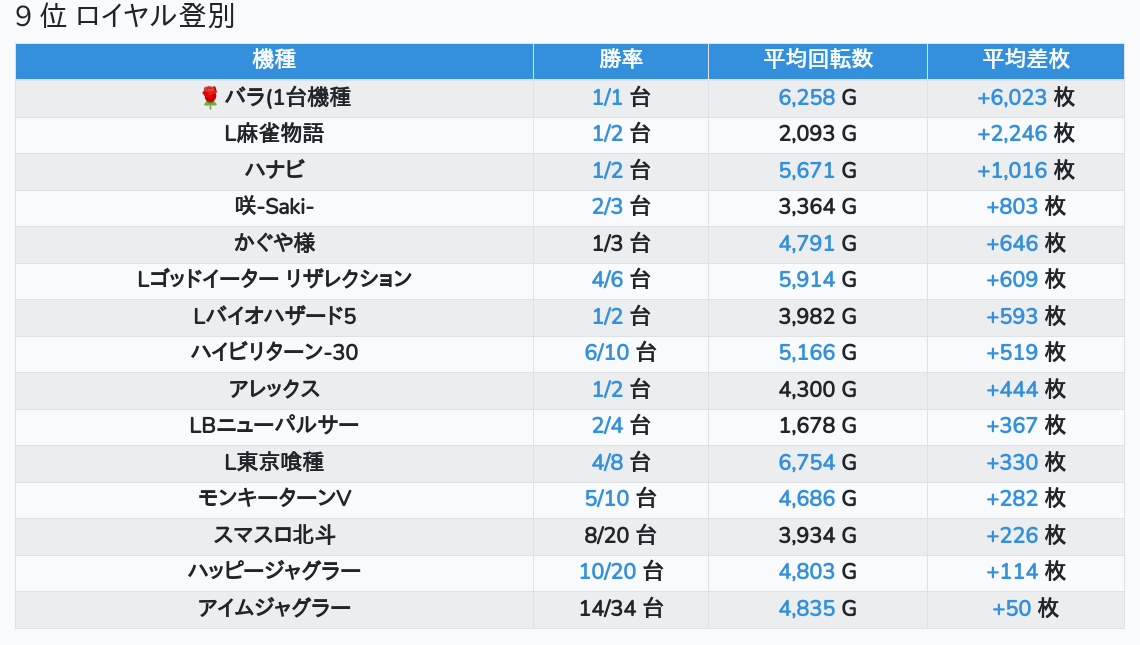Sort table by 平均差枚 column header
This screenshot has height=645, width=1140.
[x=1026, y=59]
